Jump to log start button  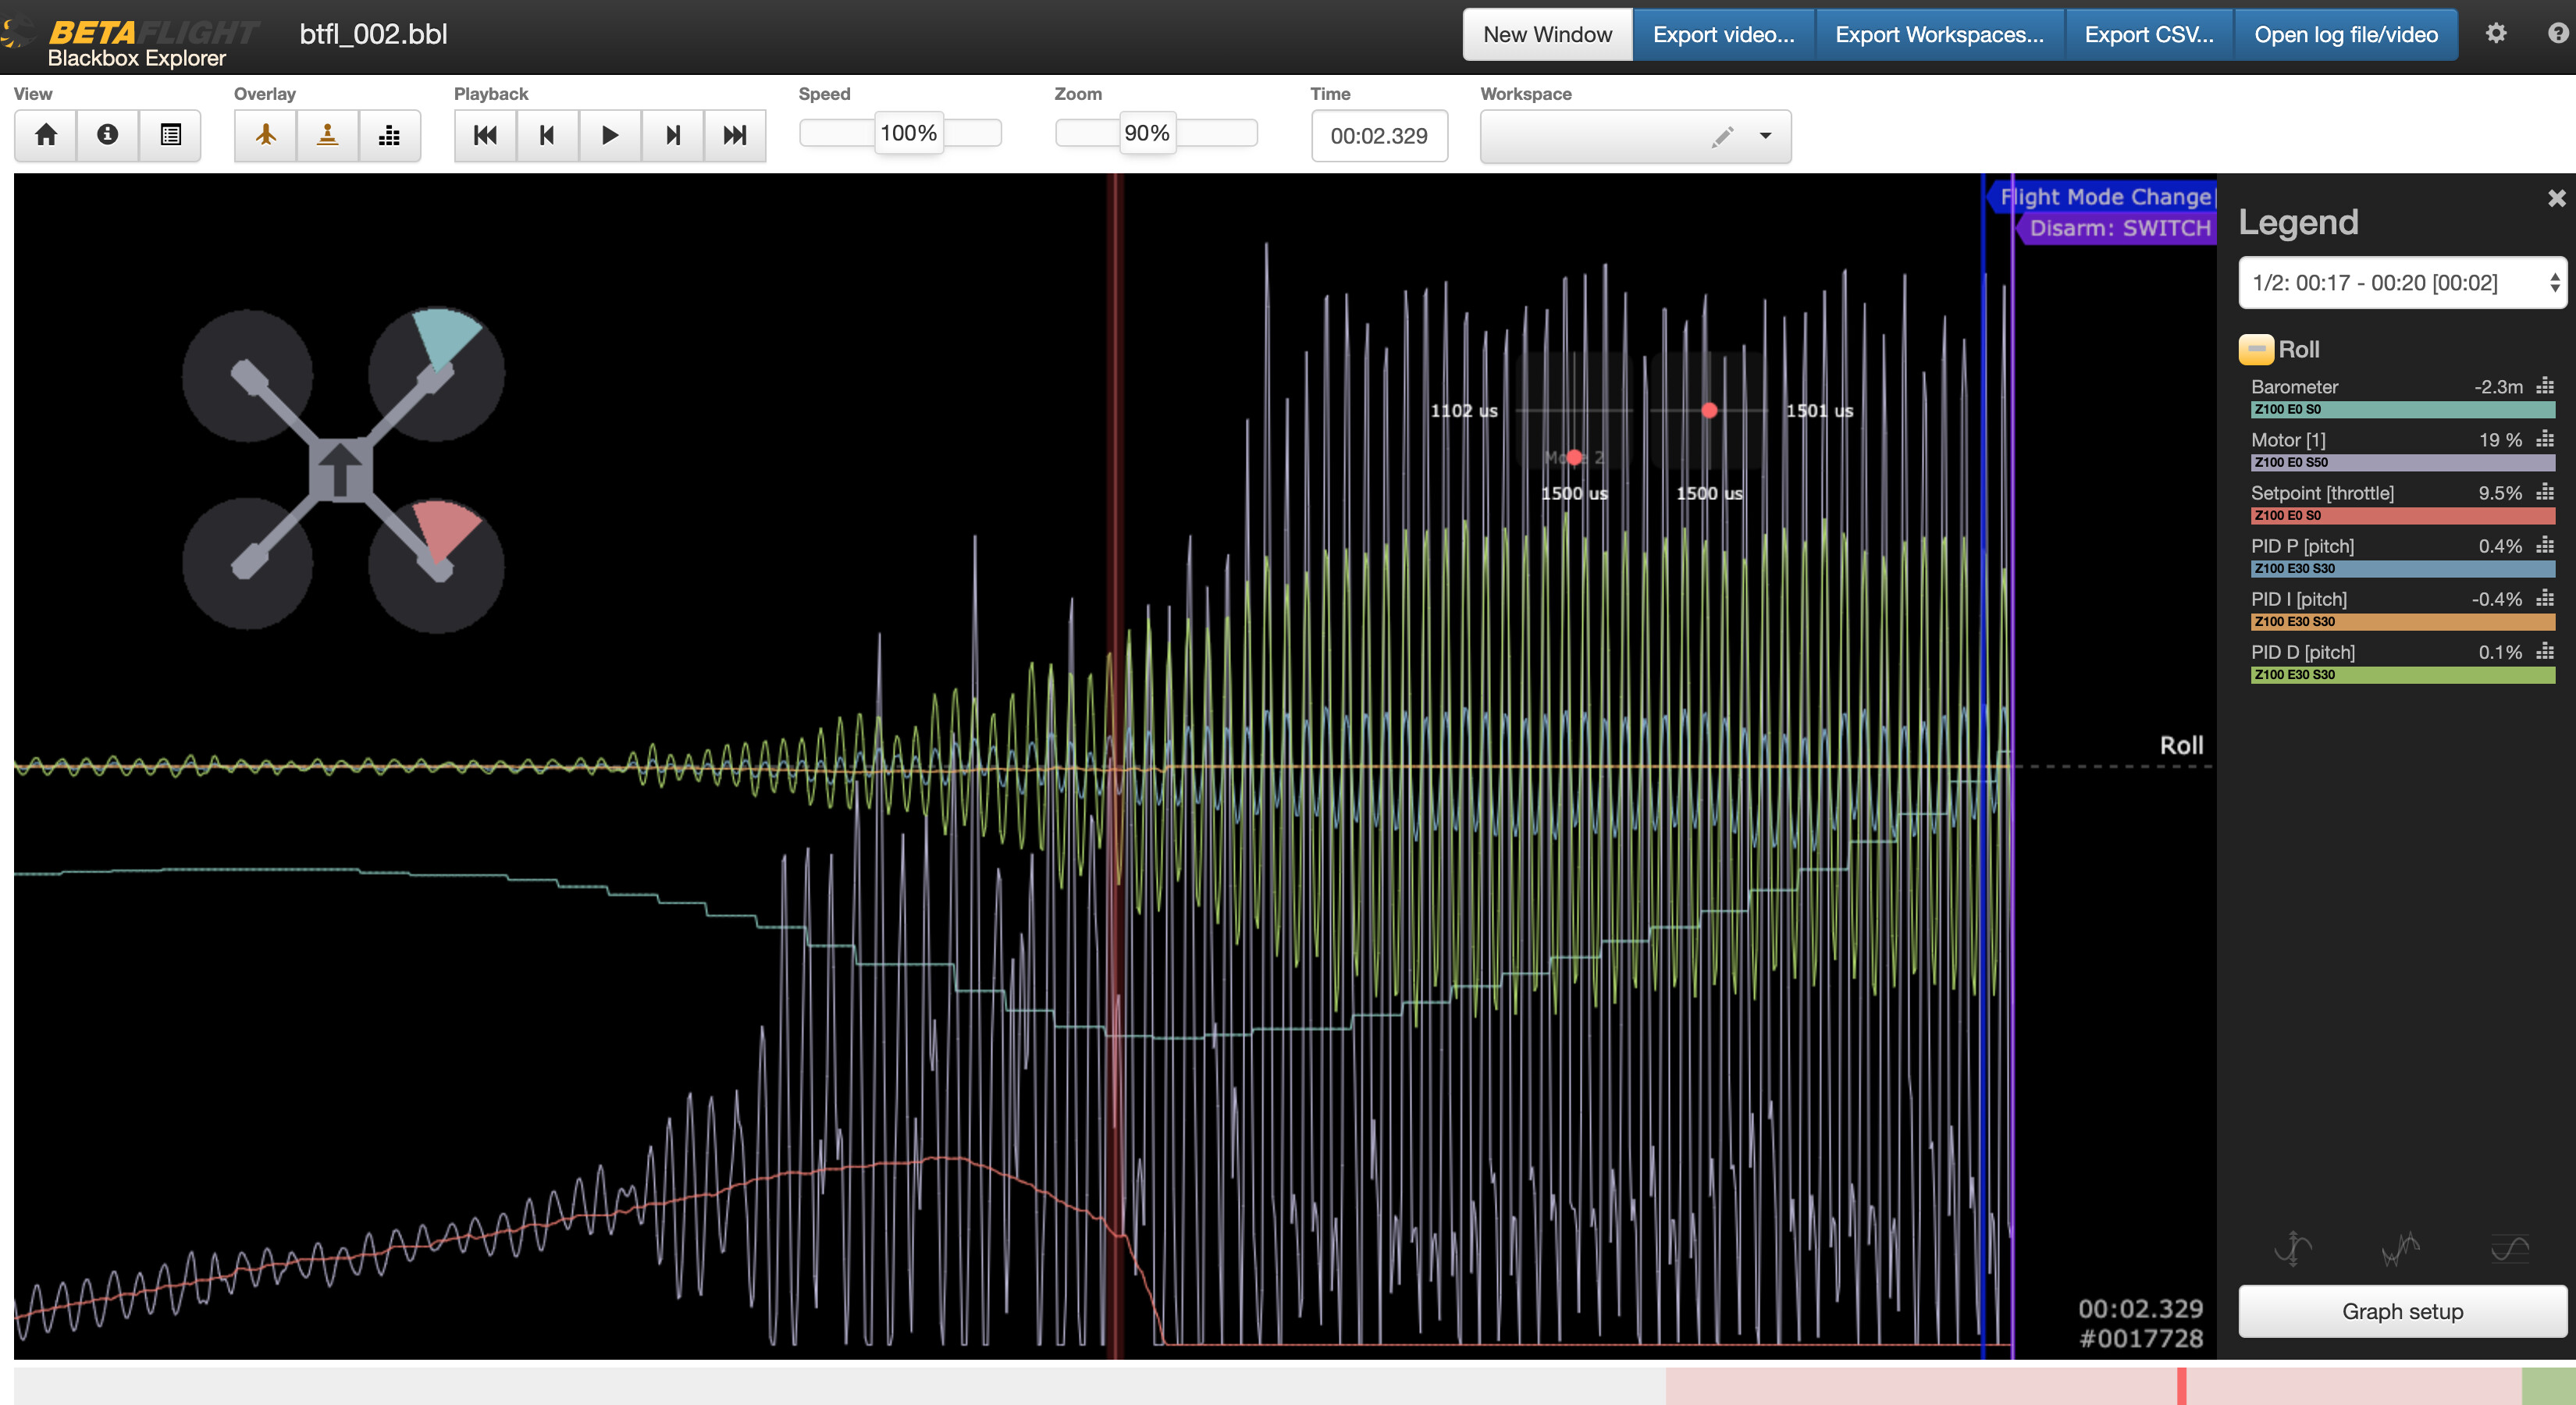485,135
